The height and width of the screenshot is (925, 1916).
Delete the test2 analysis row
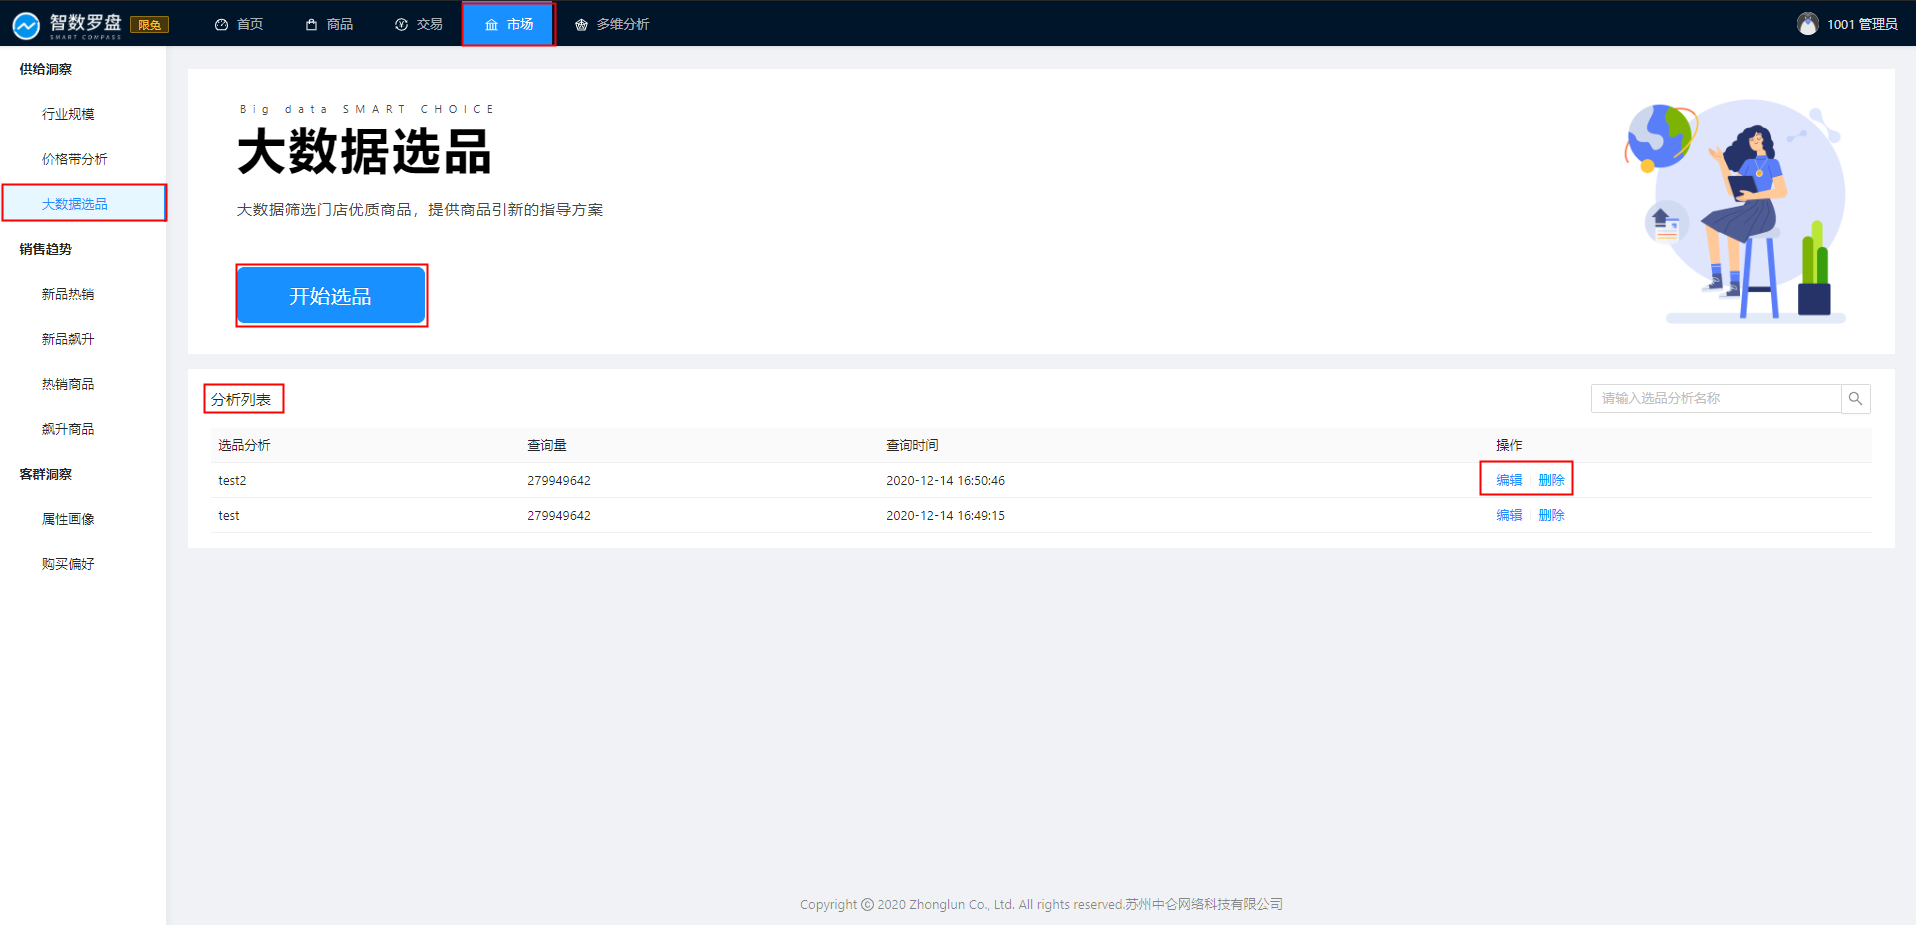coord(1551,480)
